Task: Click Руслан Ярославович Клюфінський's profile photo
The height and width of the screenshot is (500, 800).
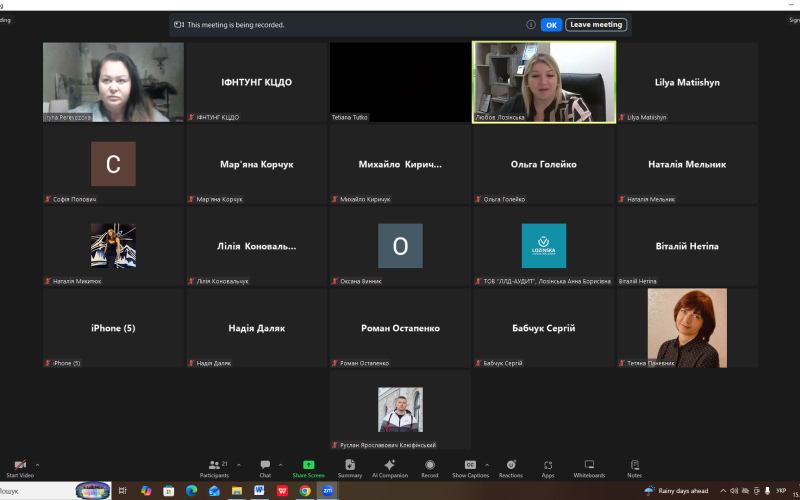Action: point(401,410)
